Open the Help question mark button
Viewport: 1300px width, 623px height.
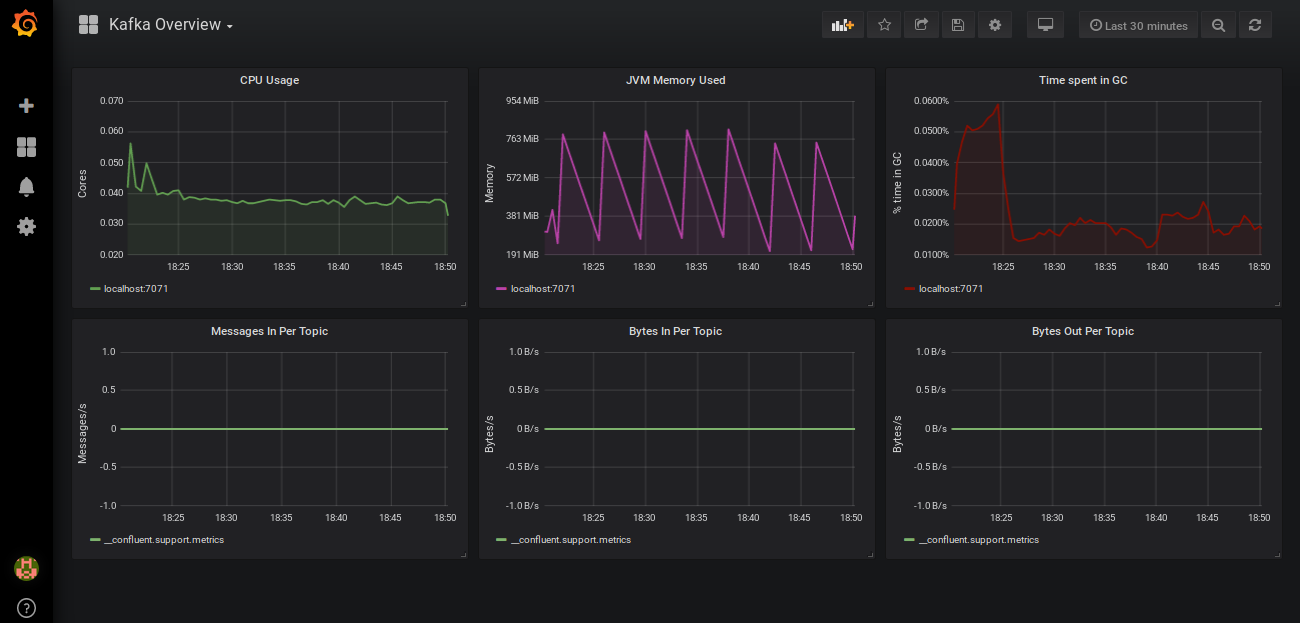coord(26,607)
